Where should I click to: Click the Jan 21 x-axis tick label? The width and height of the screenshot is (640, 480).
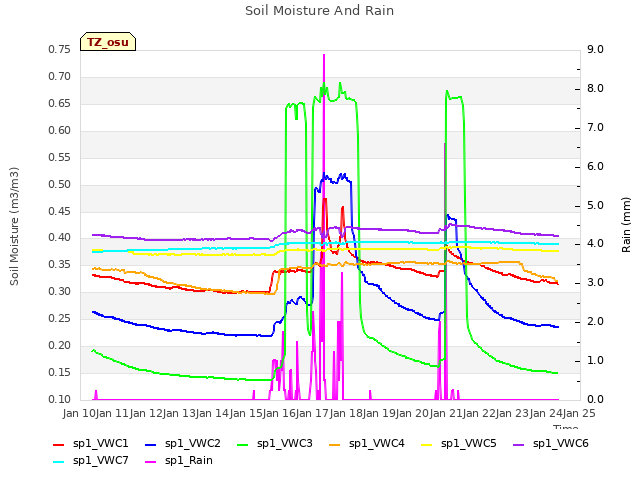pos(445,413)
